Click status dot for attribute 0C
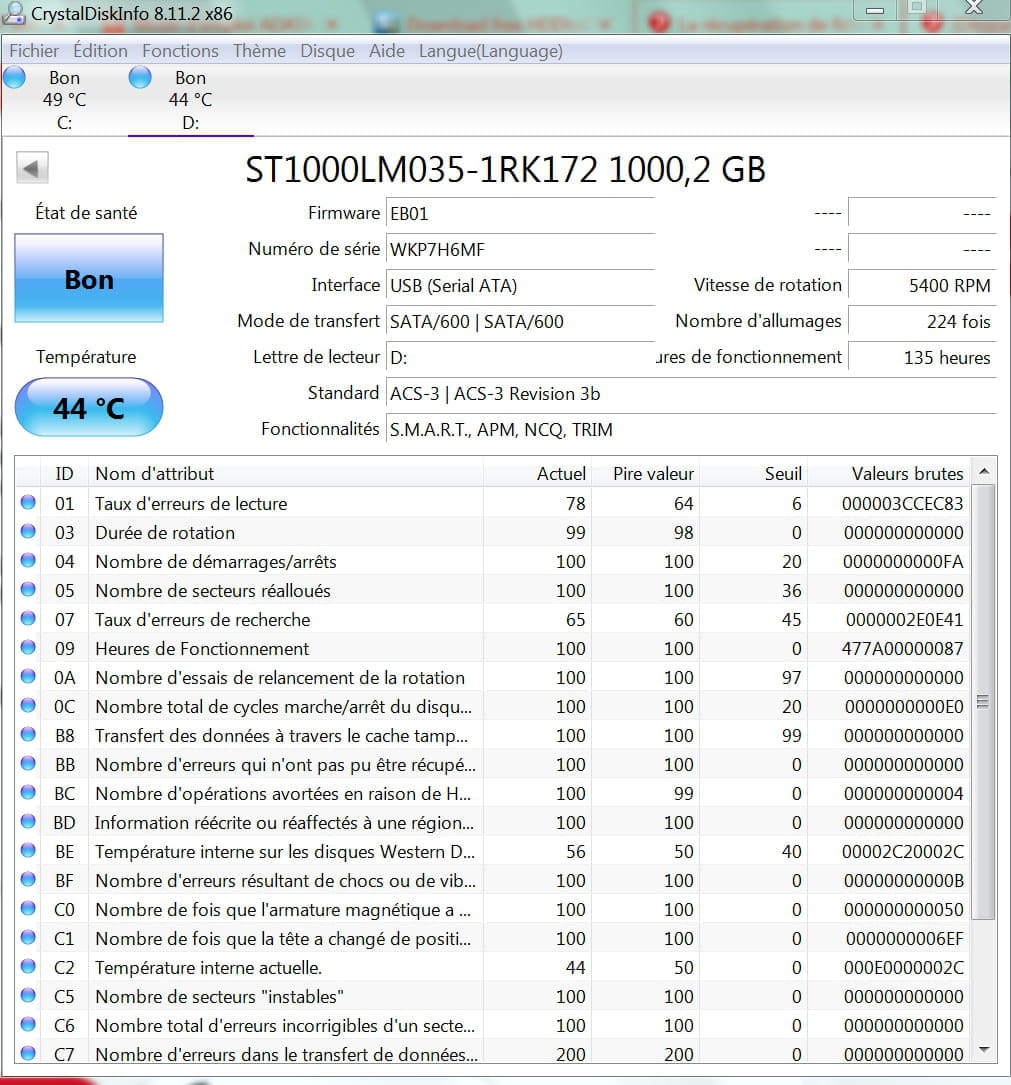This screenshot has width=1011, height=1085. pos(28,706)
